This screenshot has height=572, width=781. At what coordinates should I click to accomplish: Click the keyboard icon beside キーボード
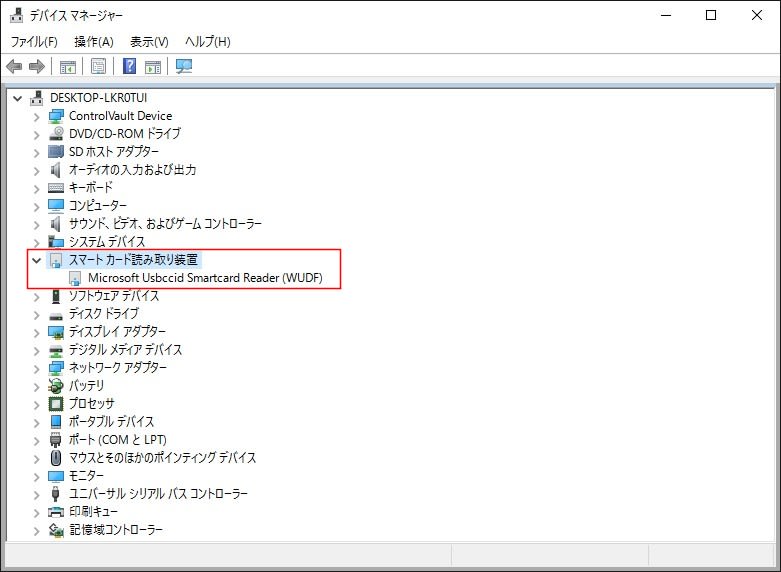[x=56, y=188]
